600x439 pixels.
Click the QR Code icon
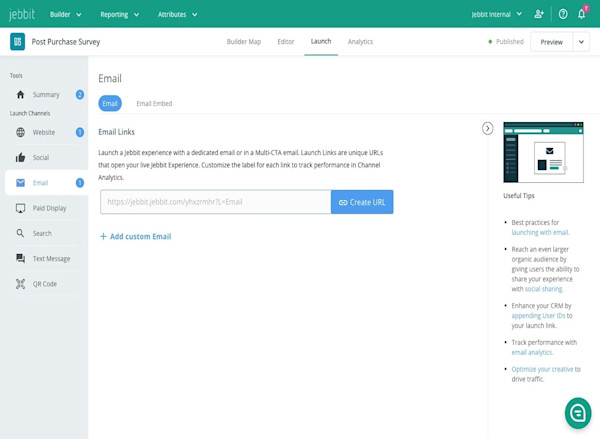pyautogui.click(x=20, y=284)
